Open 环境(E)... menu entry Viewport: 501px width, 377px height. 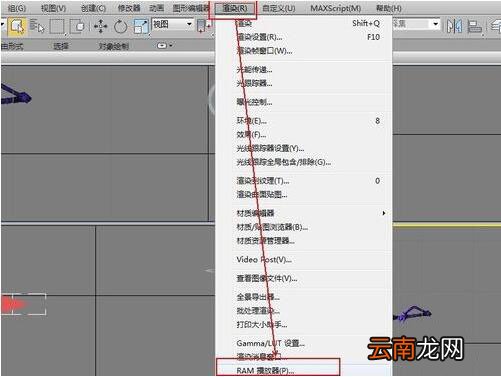(304, 121)
